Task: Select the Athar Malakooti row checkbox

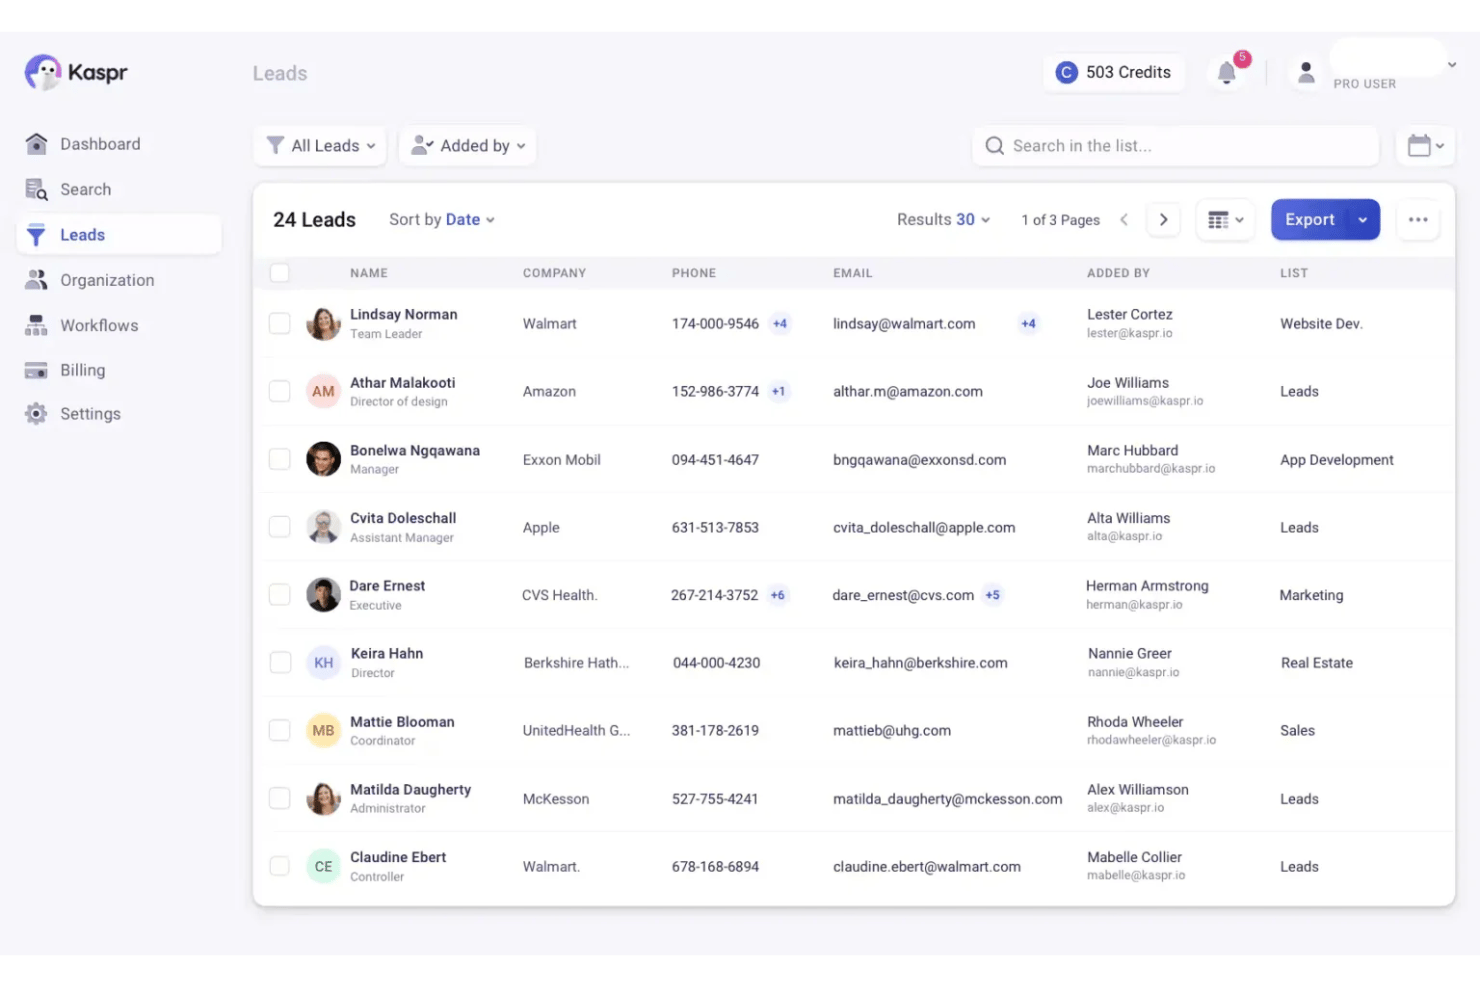Action: point(280,392)
